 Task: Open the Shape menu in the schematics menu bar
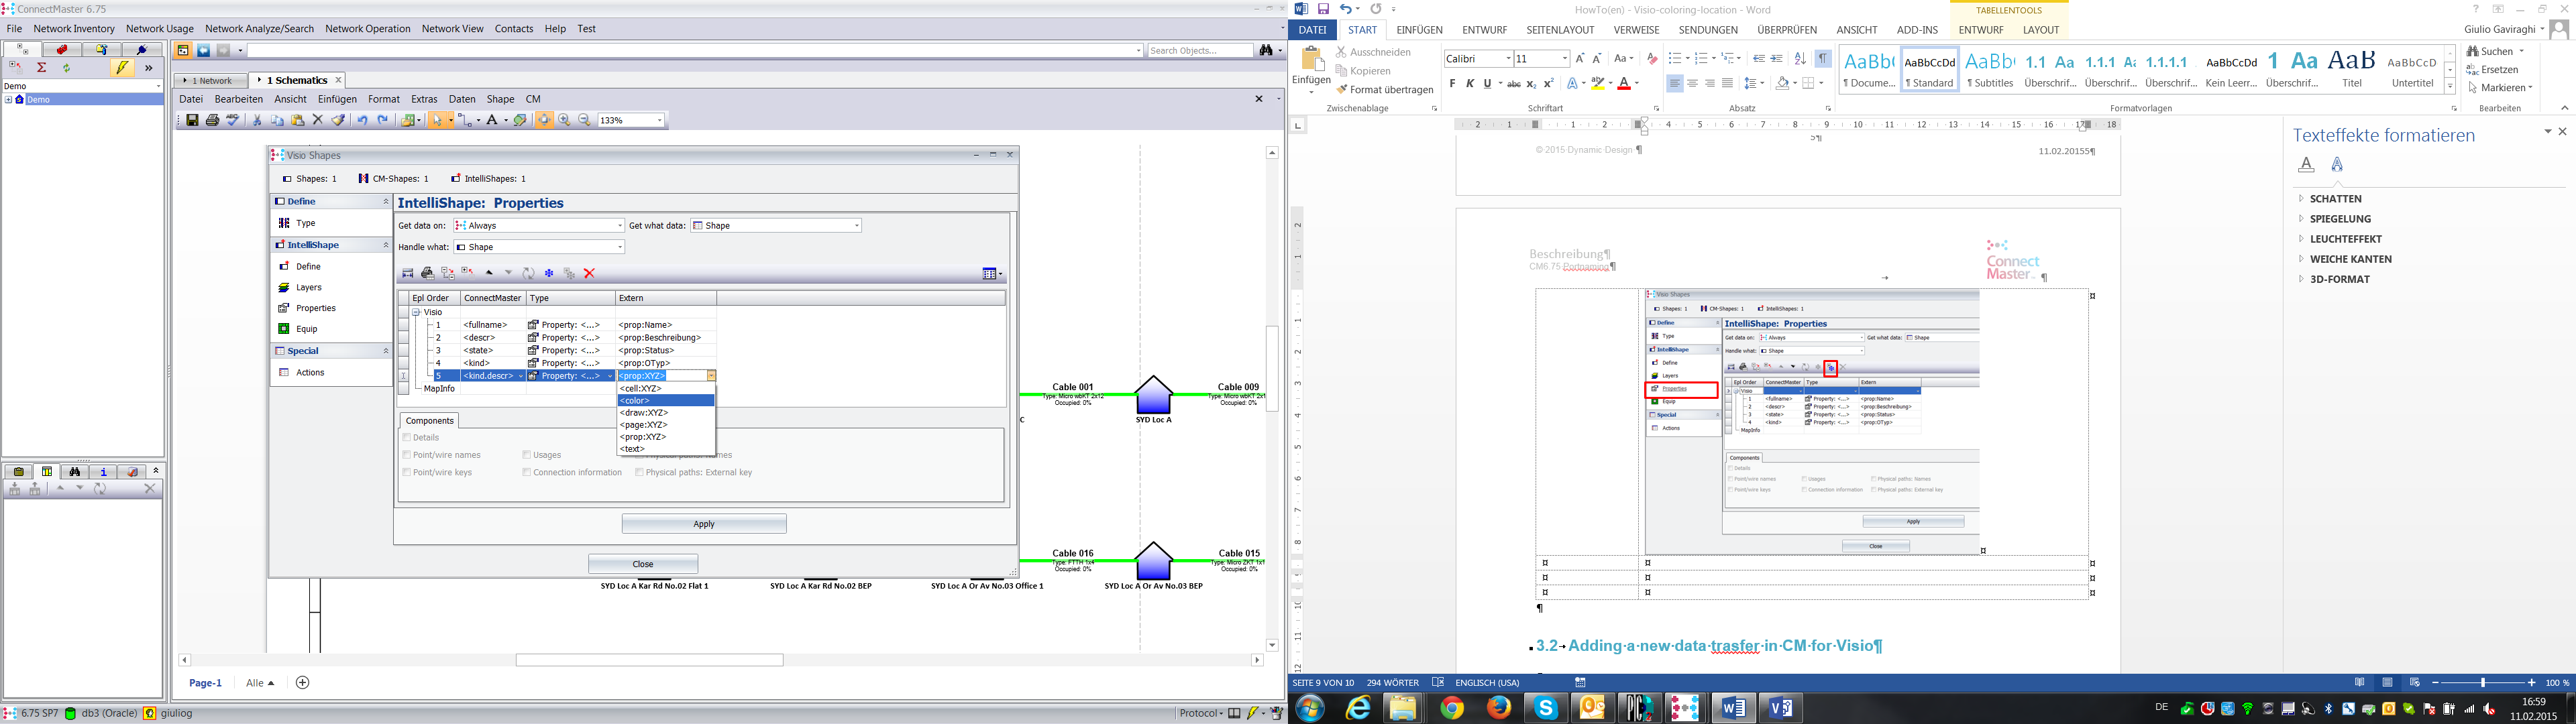coord(500,99)
